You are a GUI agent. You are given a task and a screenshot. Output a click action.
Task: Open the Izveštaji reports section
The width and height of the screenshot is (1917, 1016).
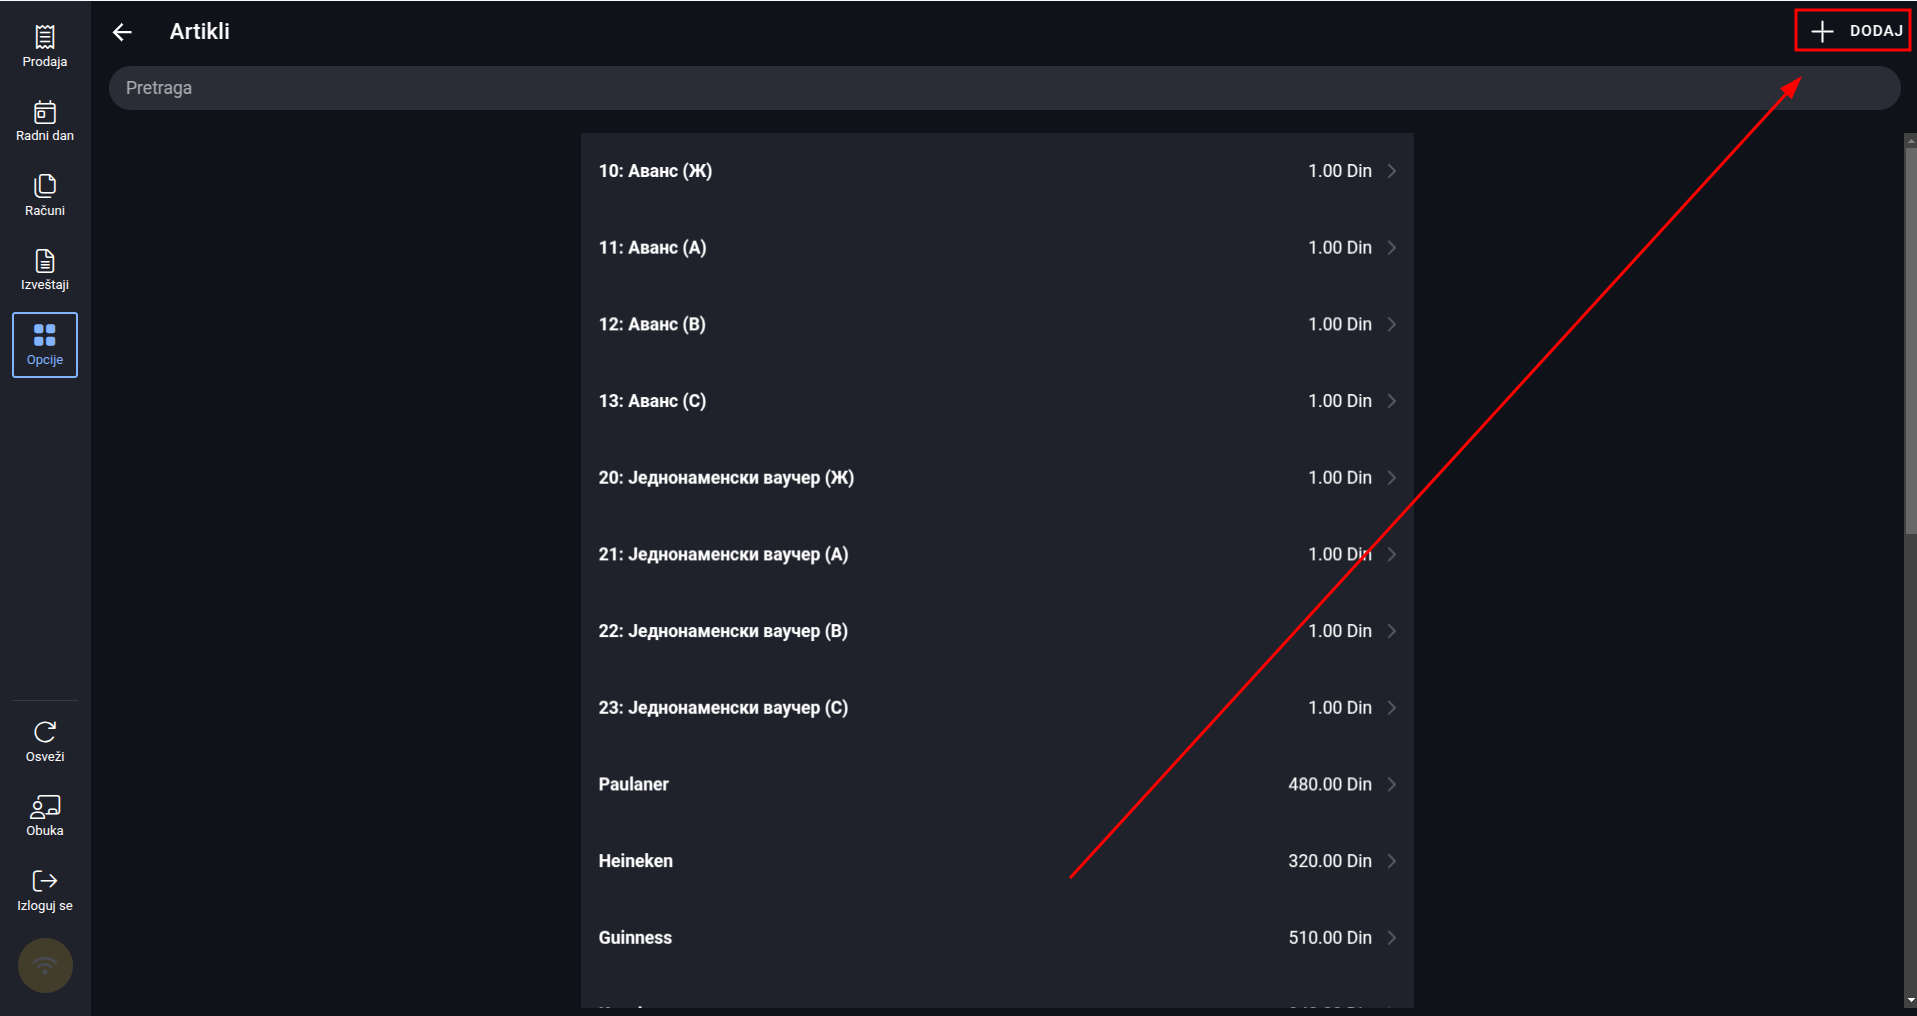tap(45, 270)
